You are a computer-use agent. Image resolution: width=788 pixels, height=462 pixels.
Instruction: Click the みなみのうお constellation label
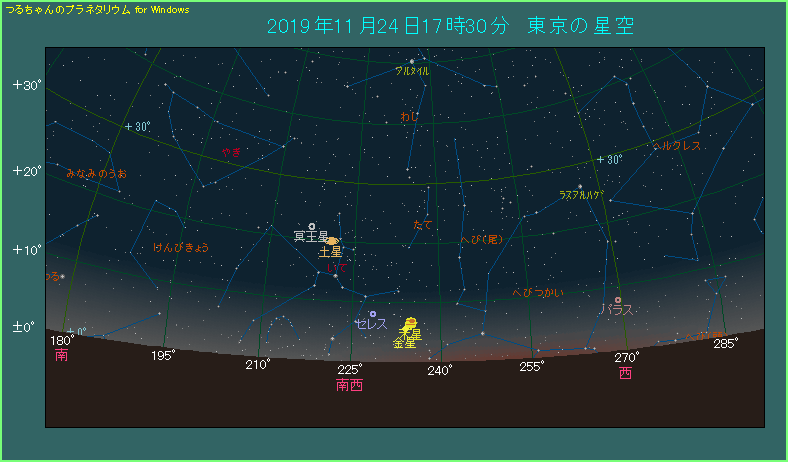pyautogui.click(x=96, y=173)
